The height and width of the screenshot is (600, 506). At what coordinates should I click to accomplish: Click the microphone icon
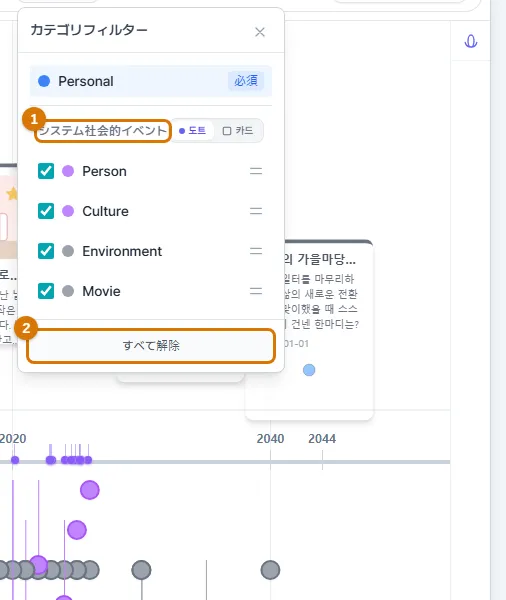471,41
